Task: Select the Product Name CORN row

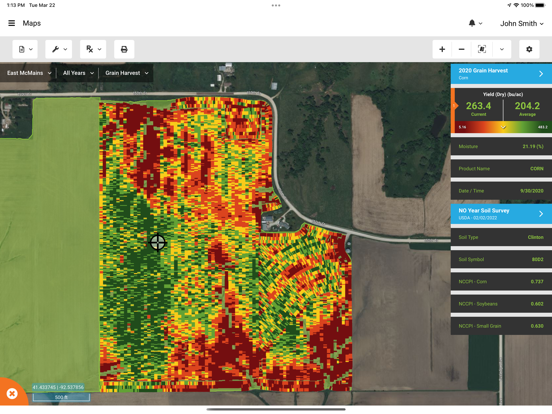Action: pyautogui.click(x=501, y=169)
